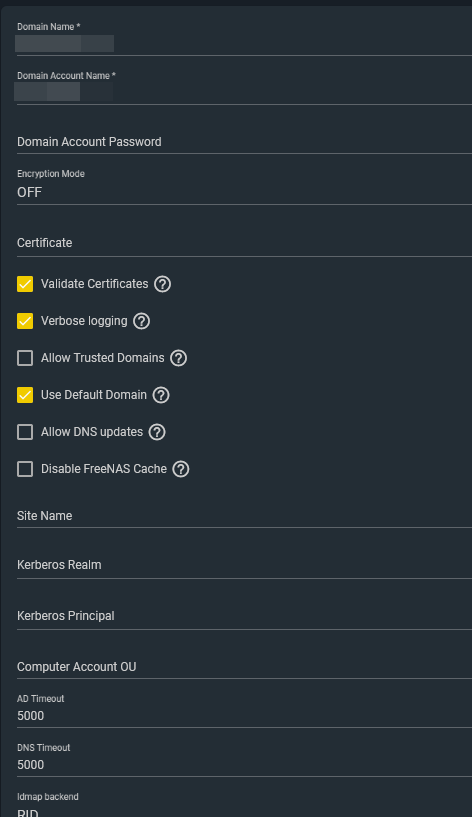Show Verbose logging help tooltip icon

[141, 321]
